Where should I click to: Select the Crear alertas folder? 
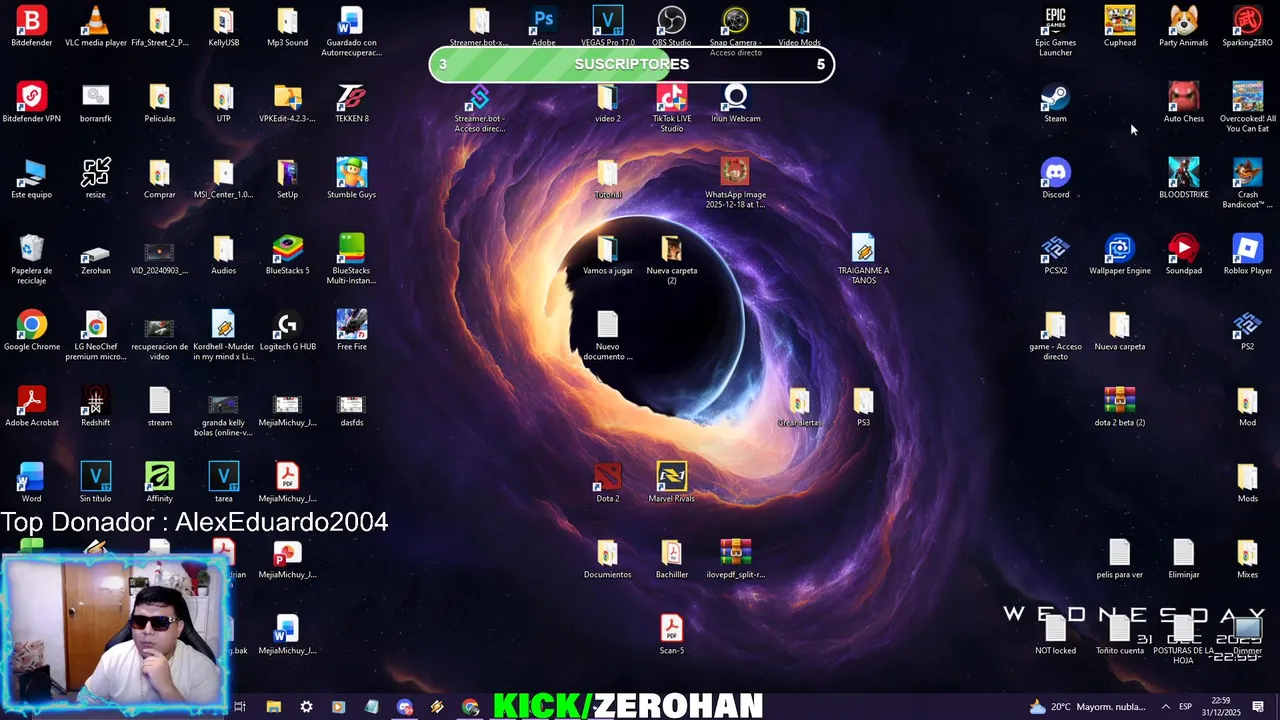coord(800,407)
